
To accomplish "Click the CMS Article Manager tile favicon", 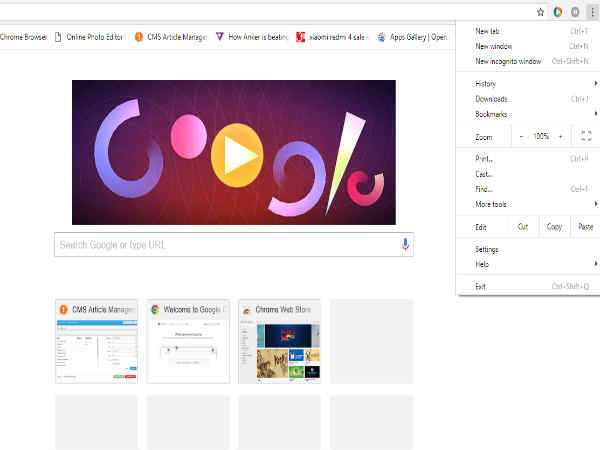I will coord(64,309).
